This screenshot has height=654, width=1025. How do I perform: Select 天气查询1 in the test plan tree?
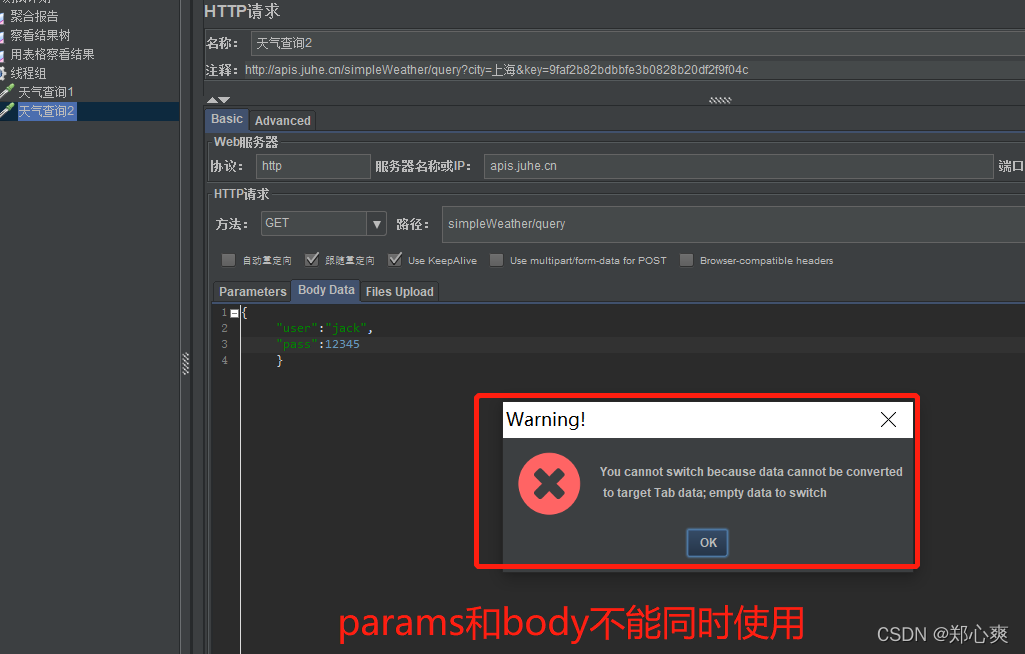pyautogui.click(x=46, y=92)
